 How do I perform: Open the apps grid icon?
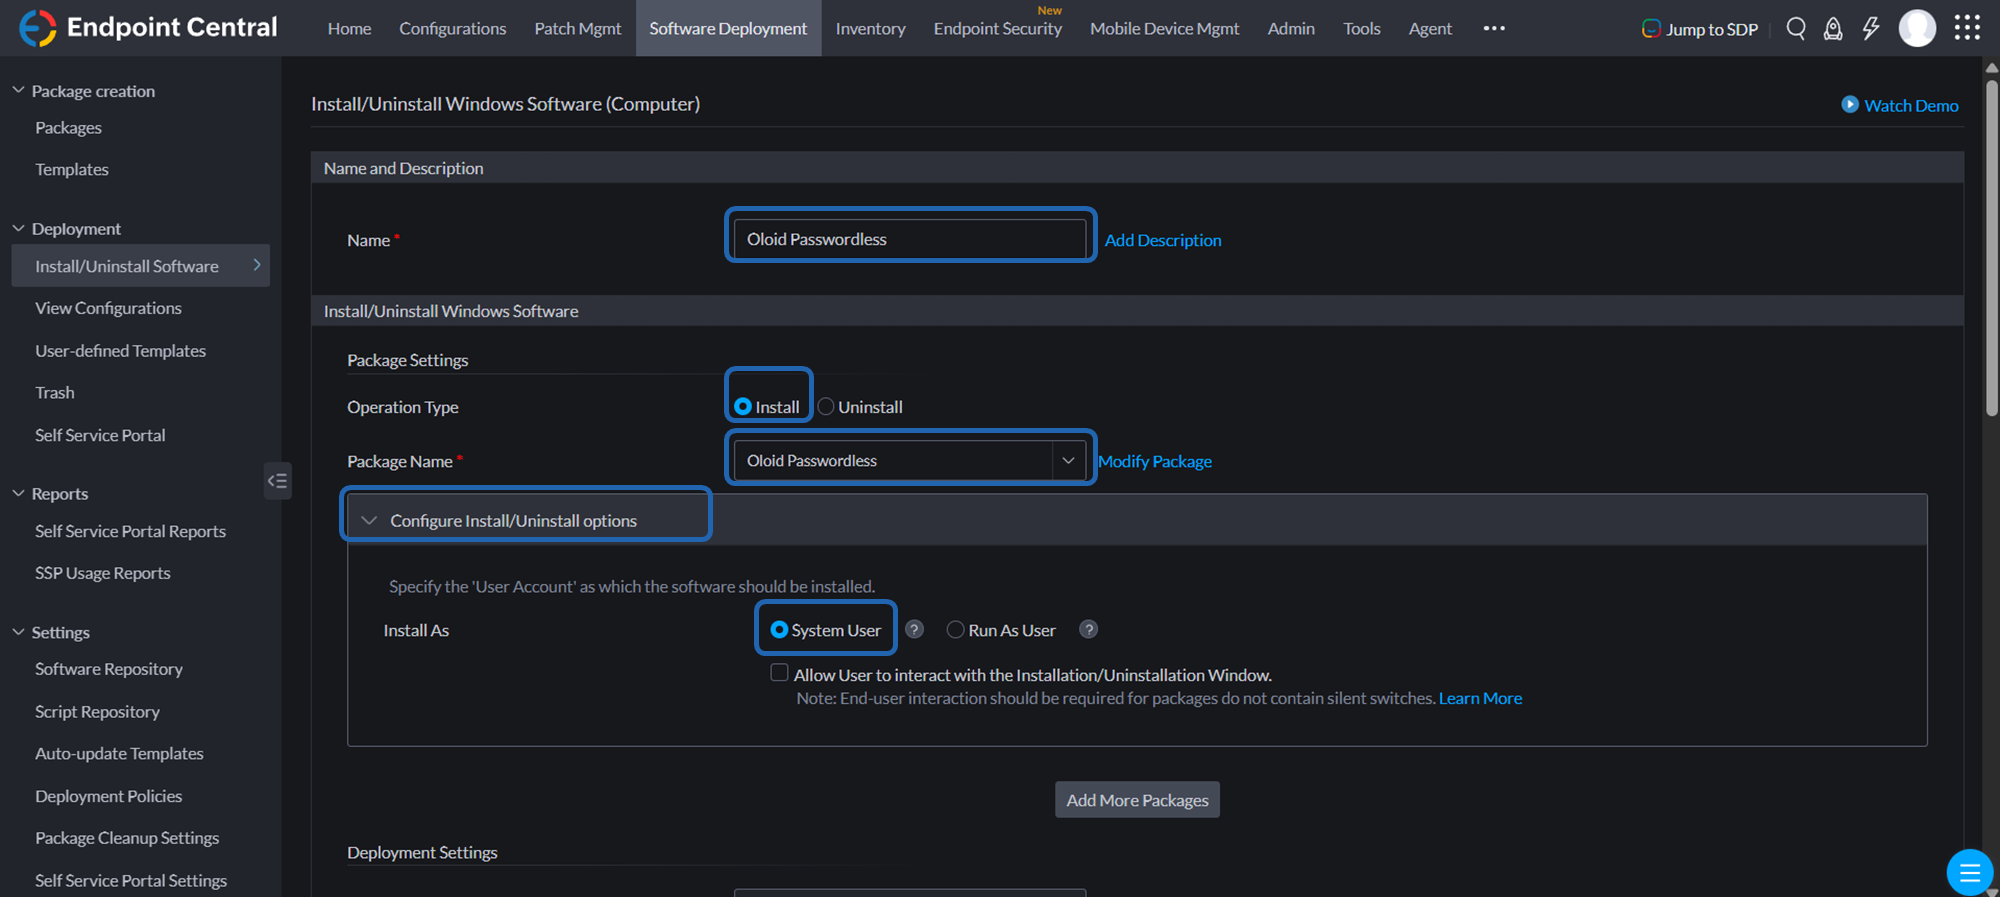point(1967,28)
